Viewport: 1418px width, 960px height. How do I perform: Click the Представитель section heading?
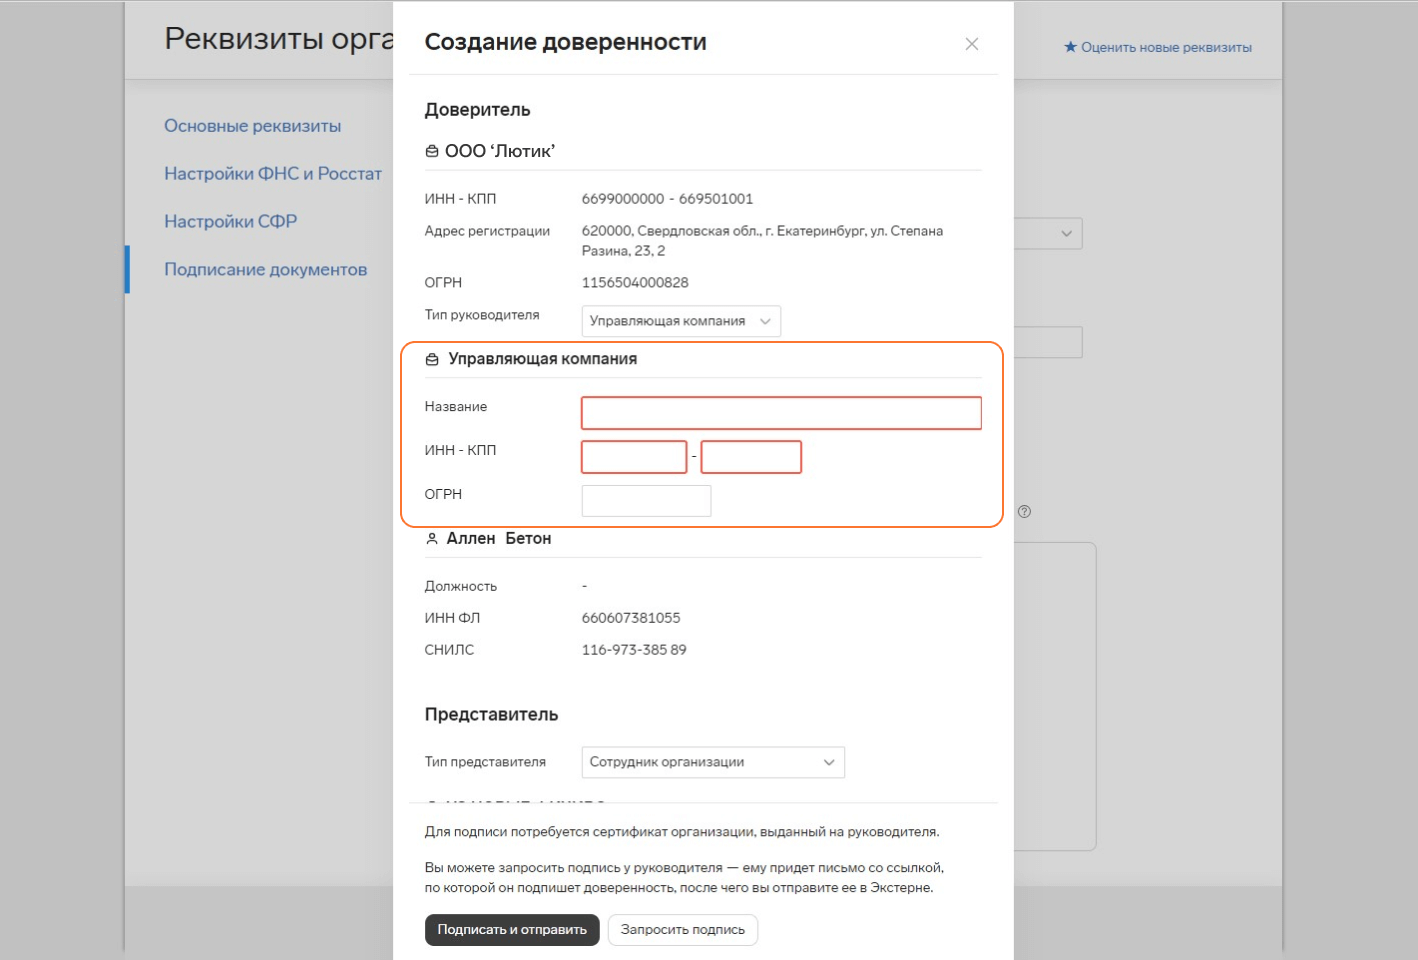pos(491,715)
